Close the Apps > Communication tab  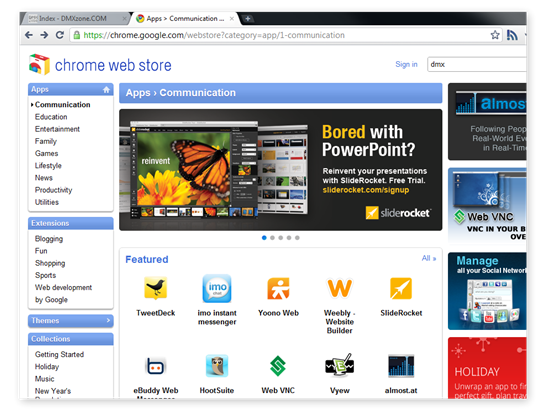point(232,19)
